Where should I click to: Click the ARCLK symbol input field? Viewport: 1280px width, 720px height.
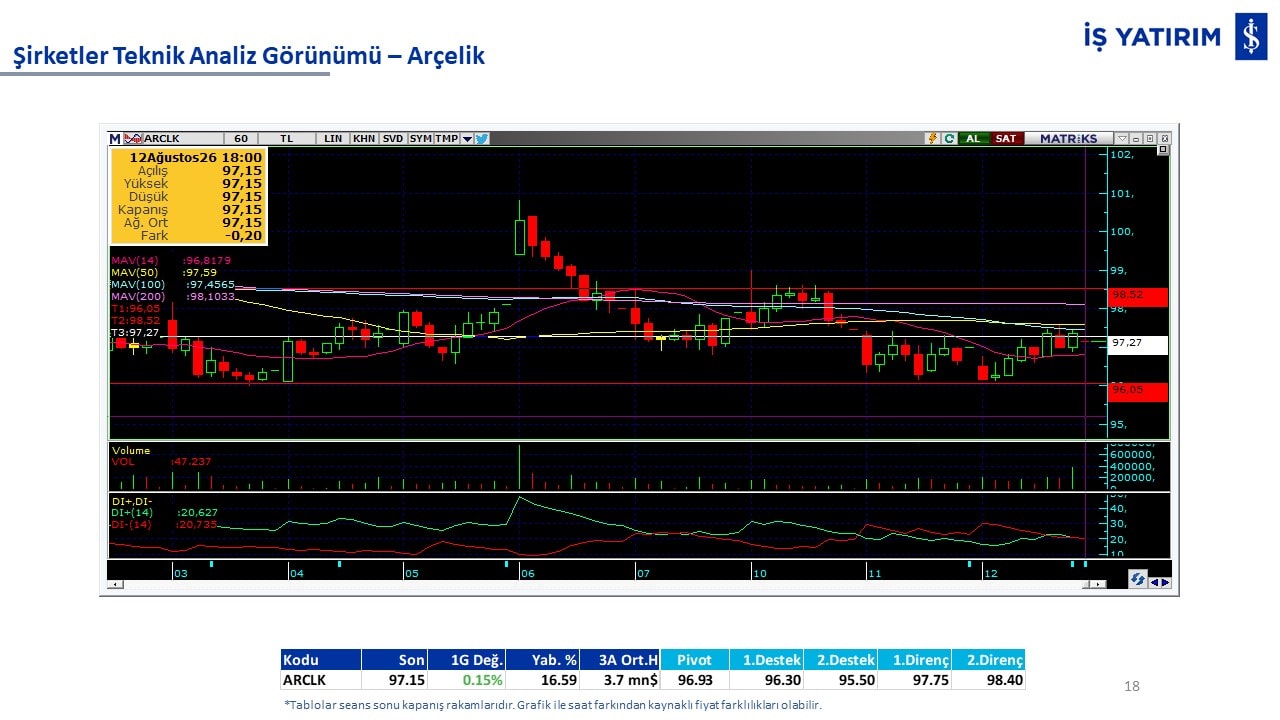pos(182,139)
